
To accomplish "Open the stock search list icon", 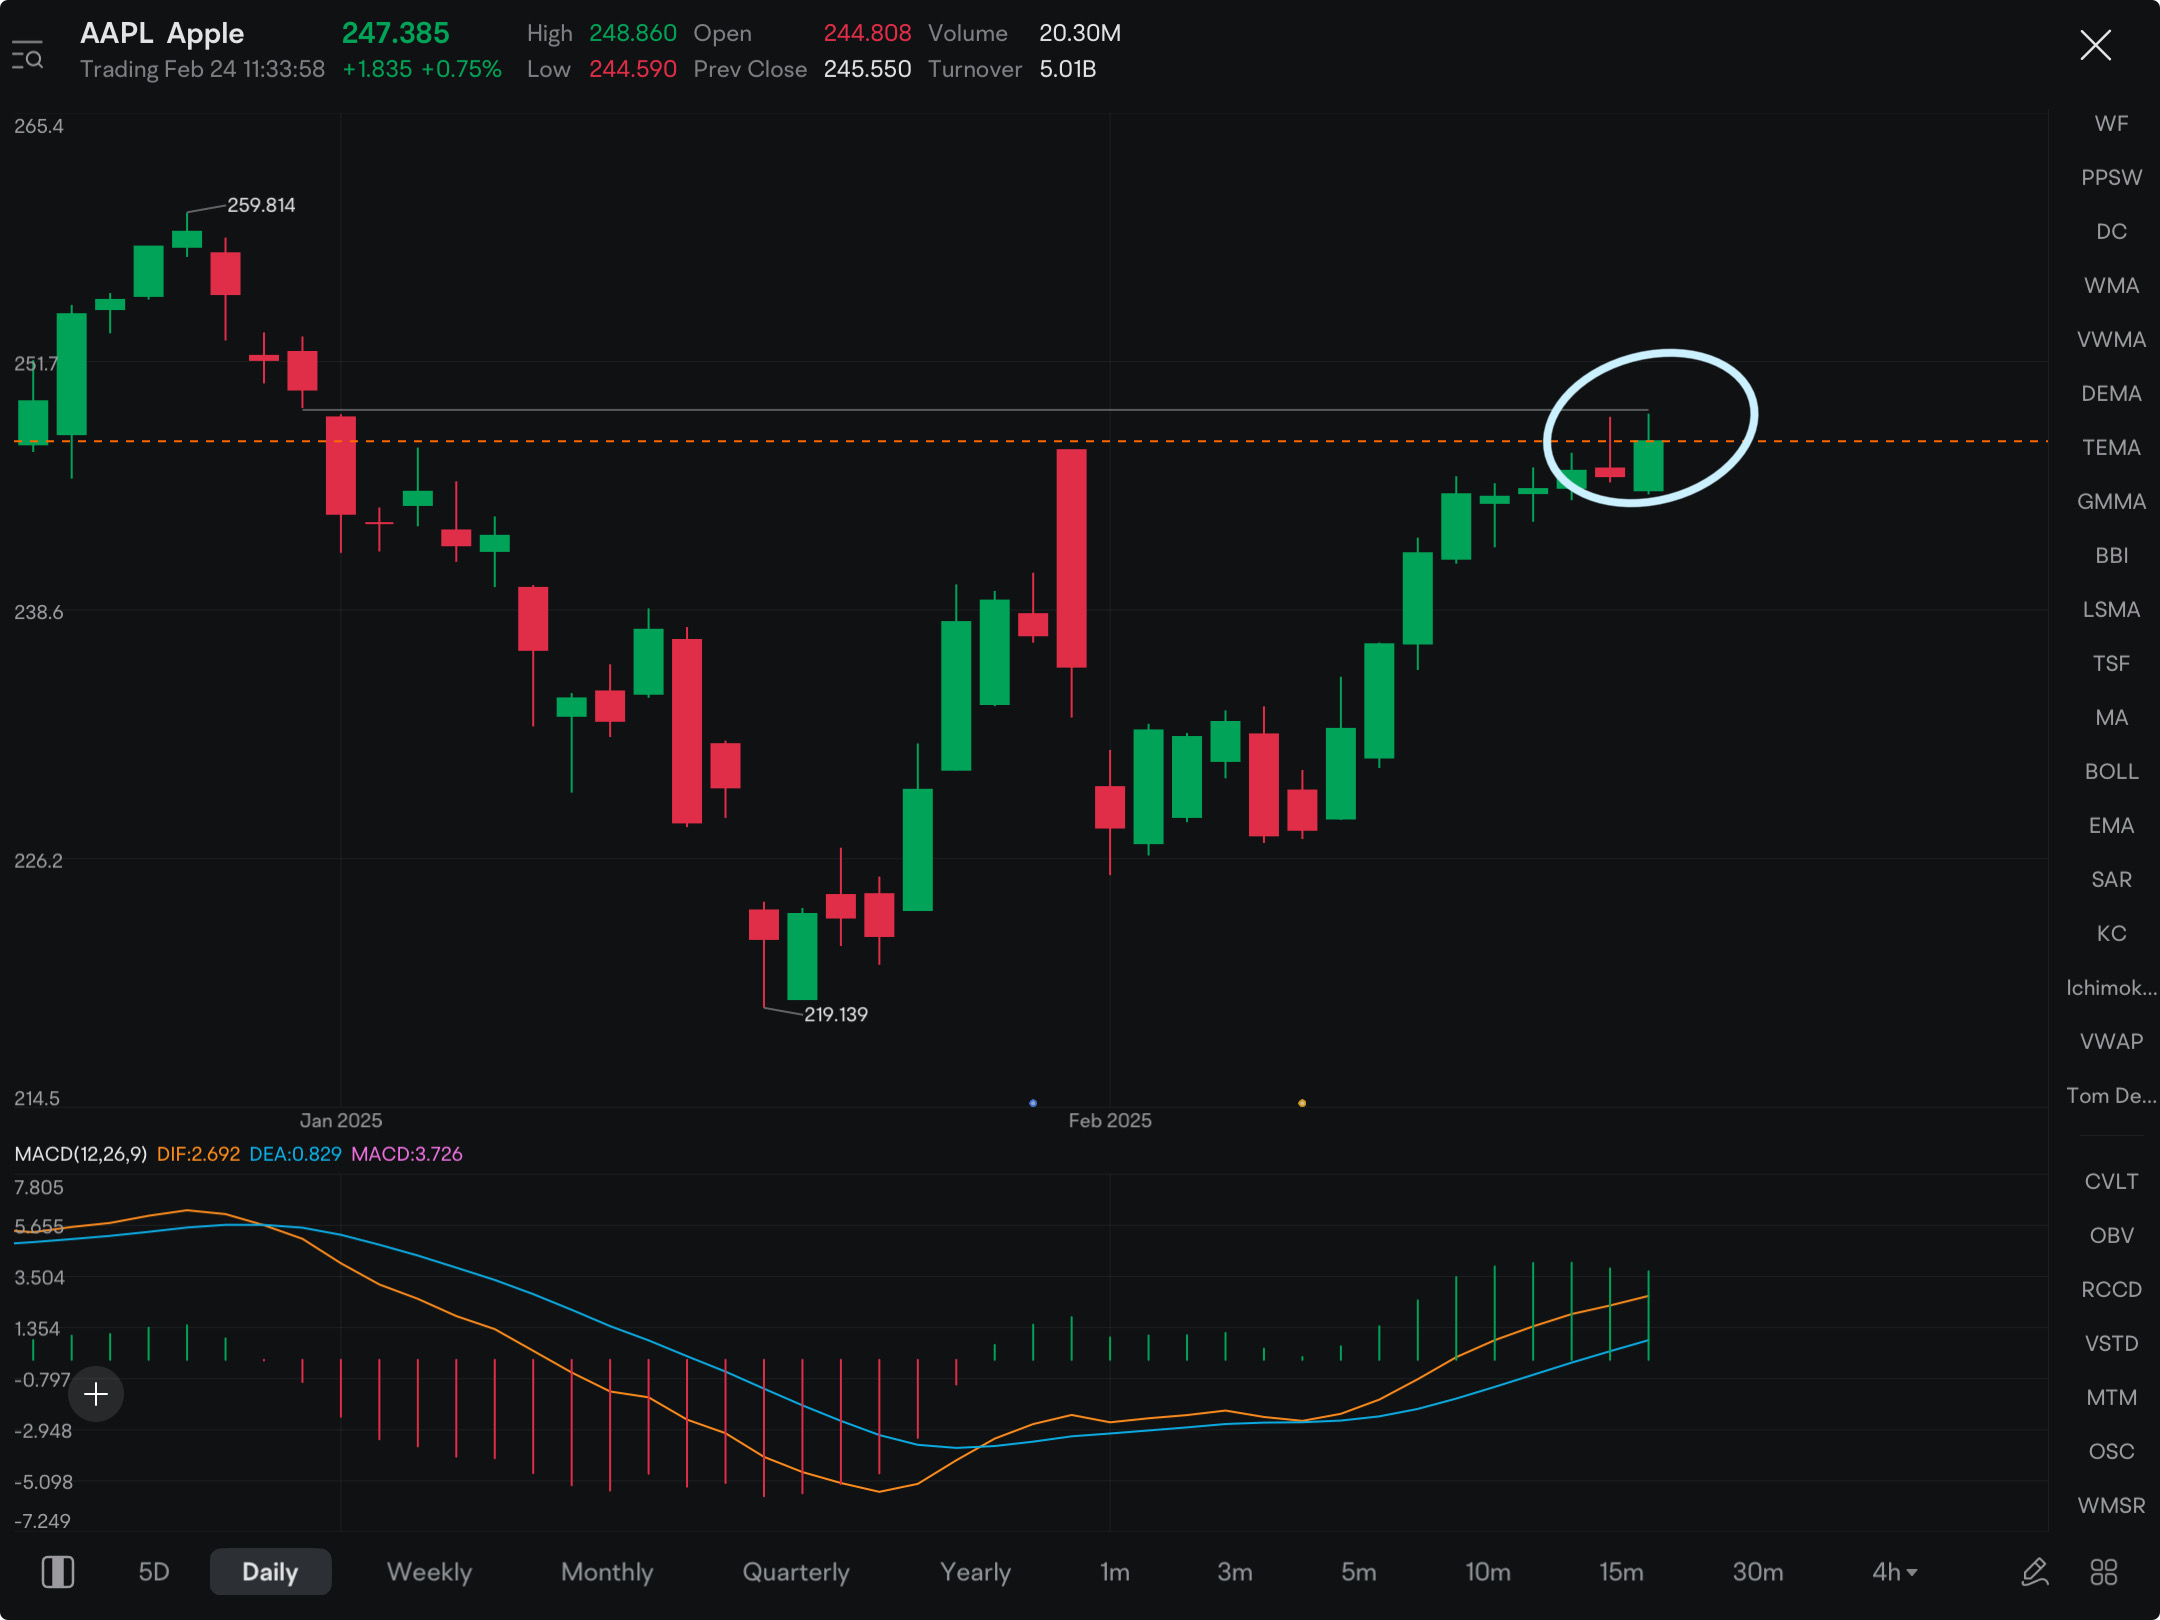I will click(28, 55).
